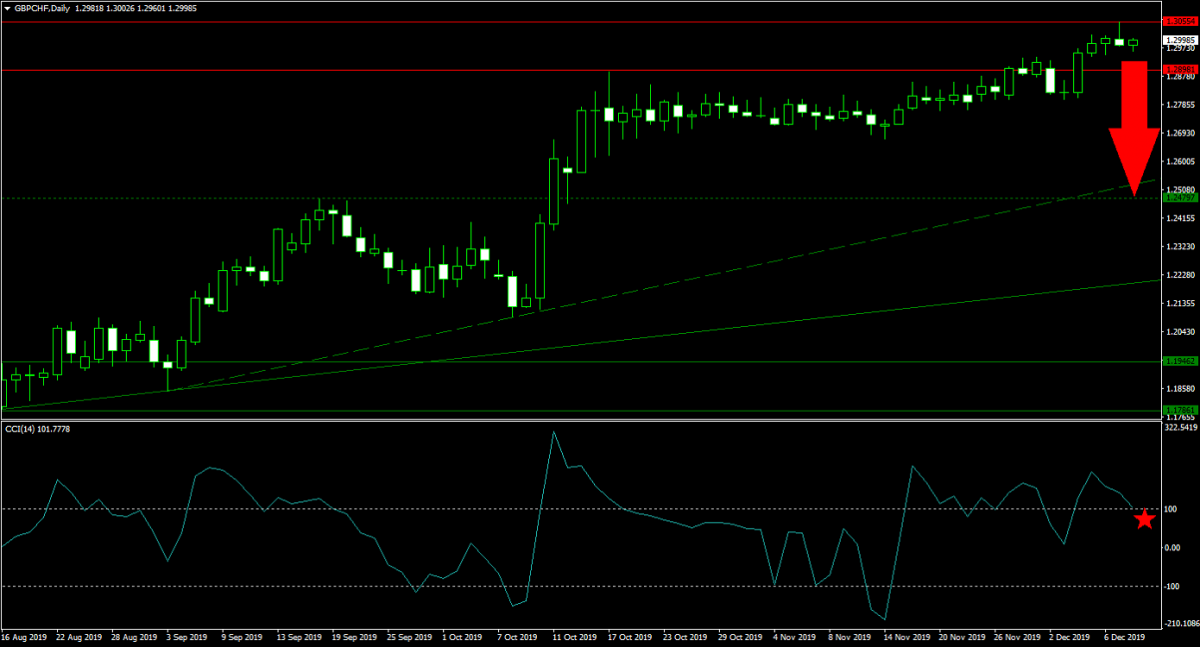Screen dimensions: 1200x647
Task: Open the chart menu triangle beside GBPCHF
Action: [x=8, y=7]
